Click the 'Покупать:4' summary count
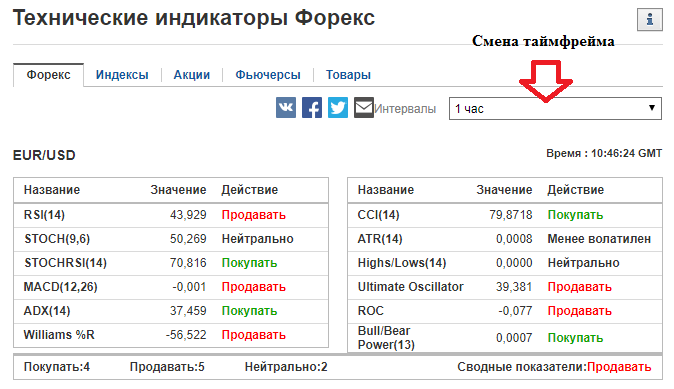Screen dimensions: 674x389 point(57,367)
